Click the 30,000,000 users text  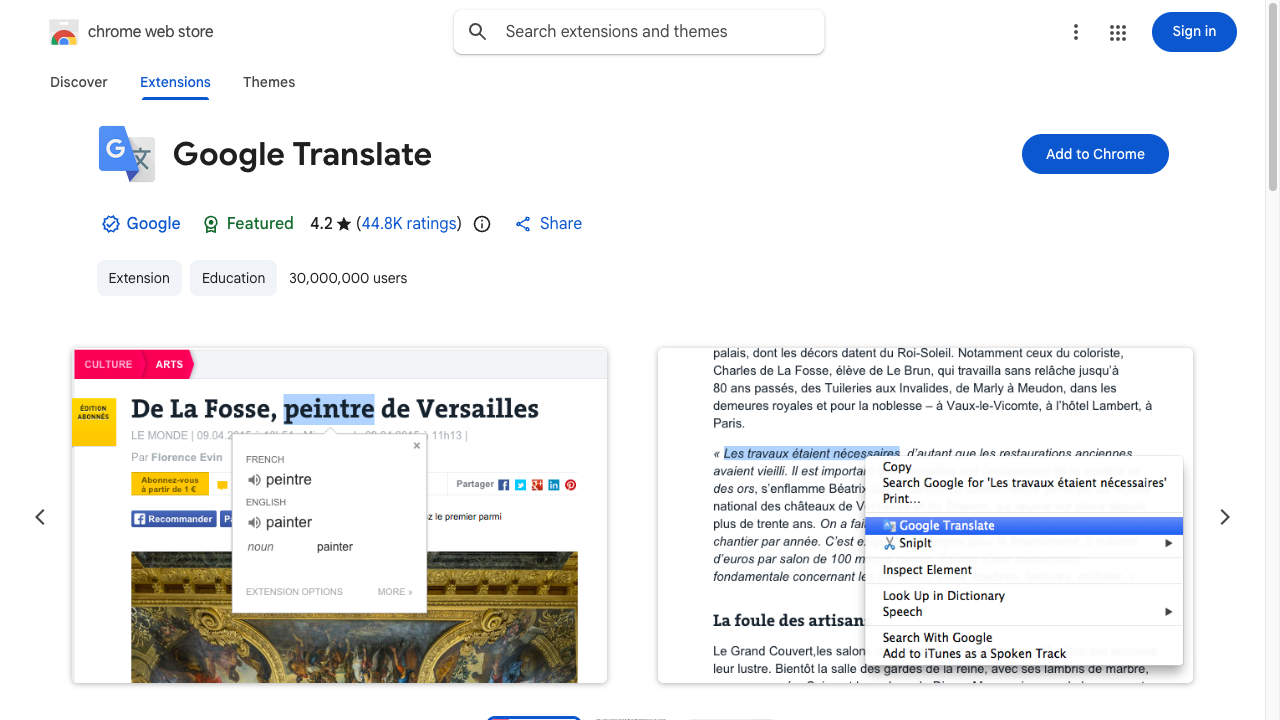[348, 278]
